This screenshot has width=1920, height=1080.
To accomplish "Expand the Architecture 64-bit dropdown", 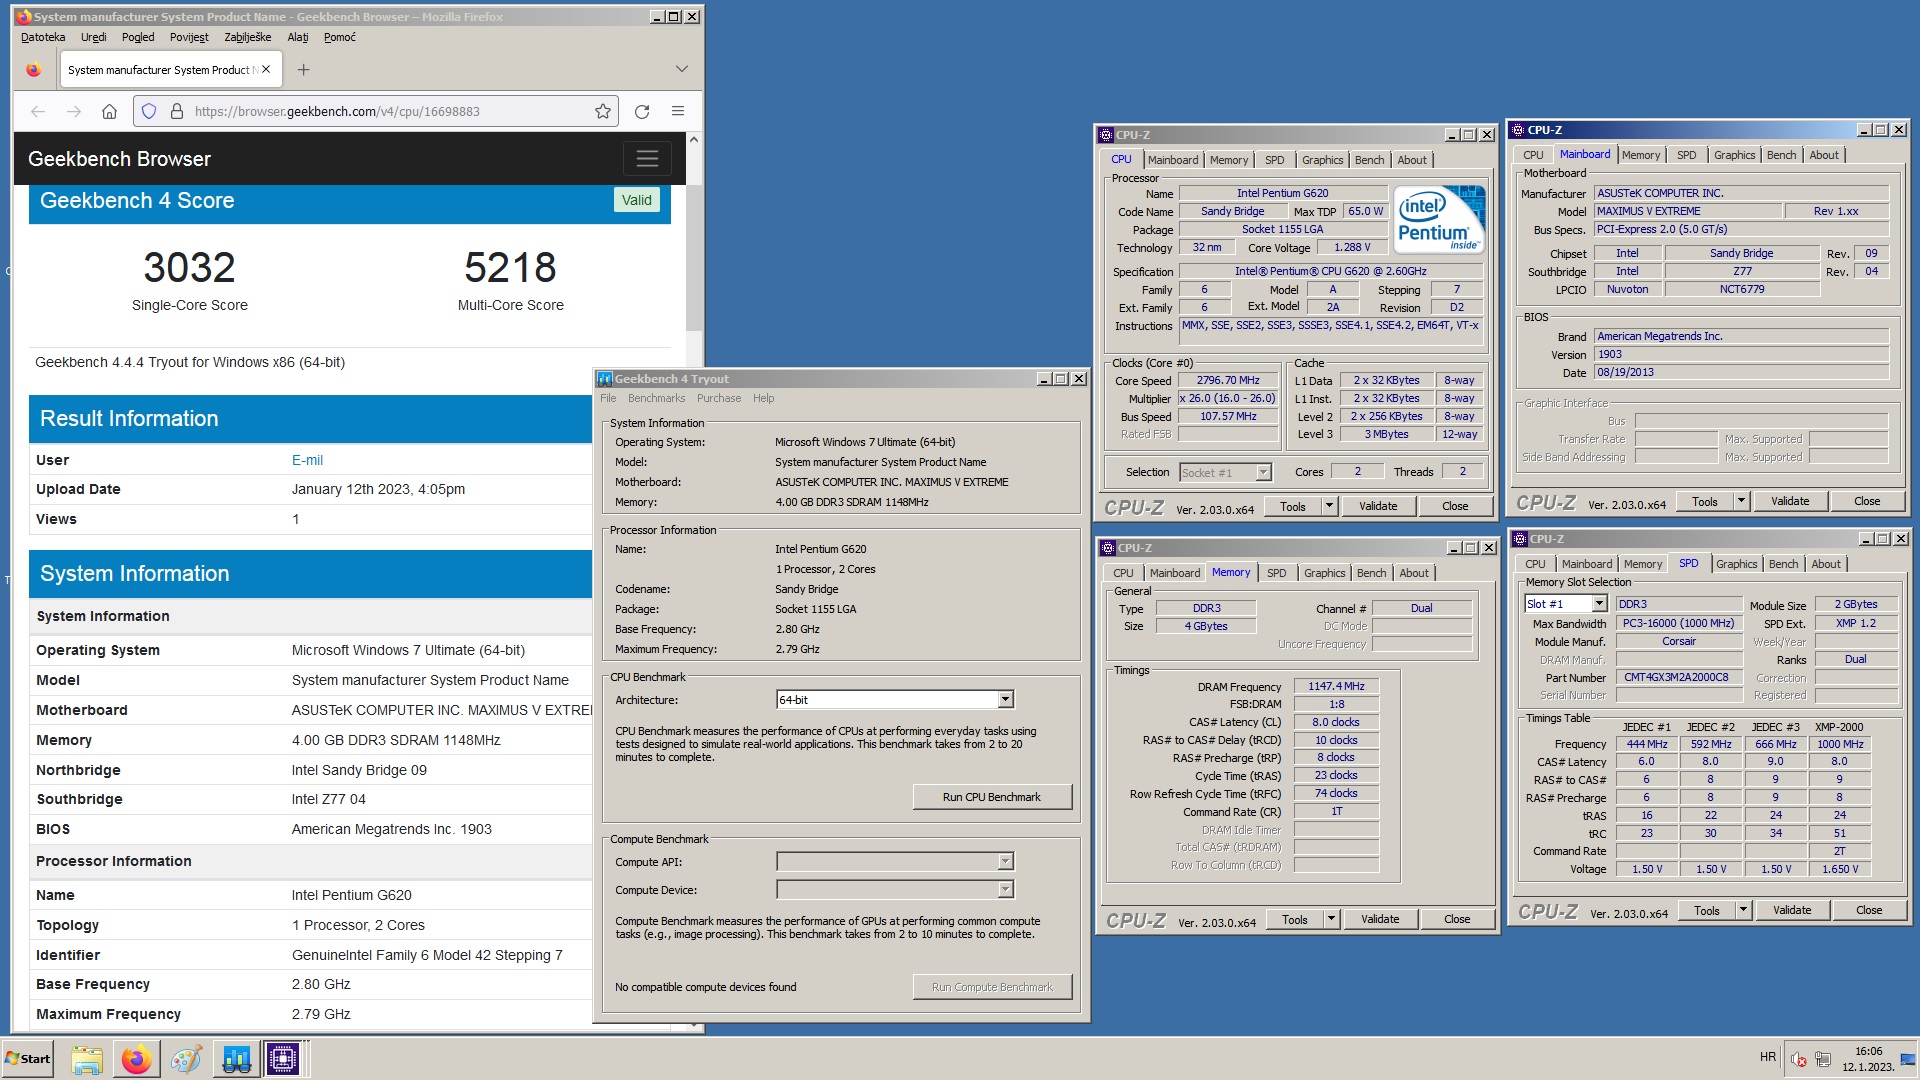I will 1006,700.
